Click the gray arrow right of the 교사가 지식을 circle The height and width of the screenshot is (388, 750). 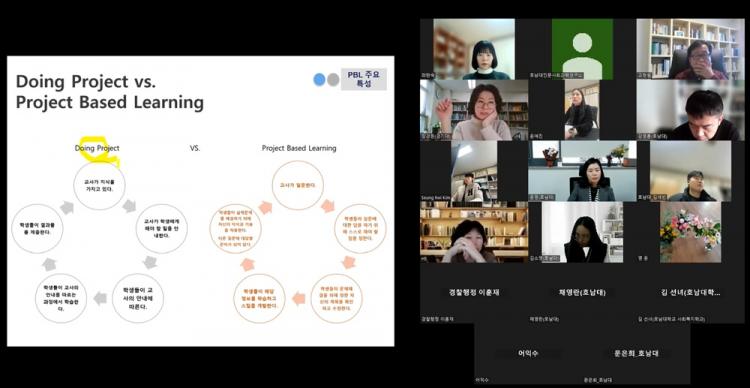point(129,206)
